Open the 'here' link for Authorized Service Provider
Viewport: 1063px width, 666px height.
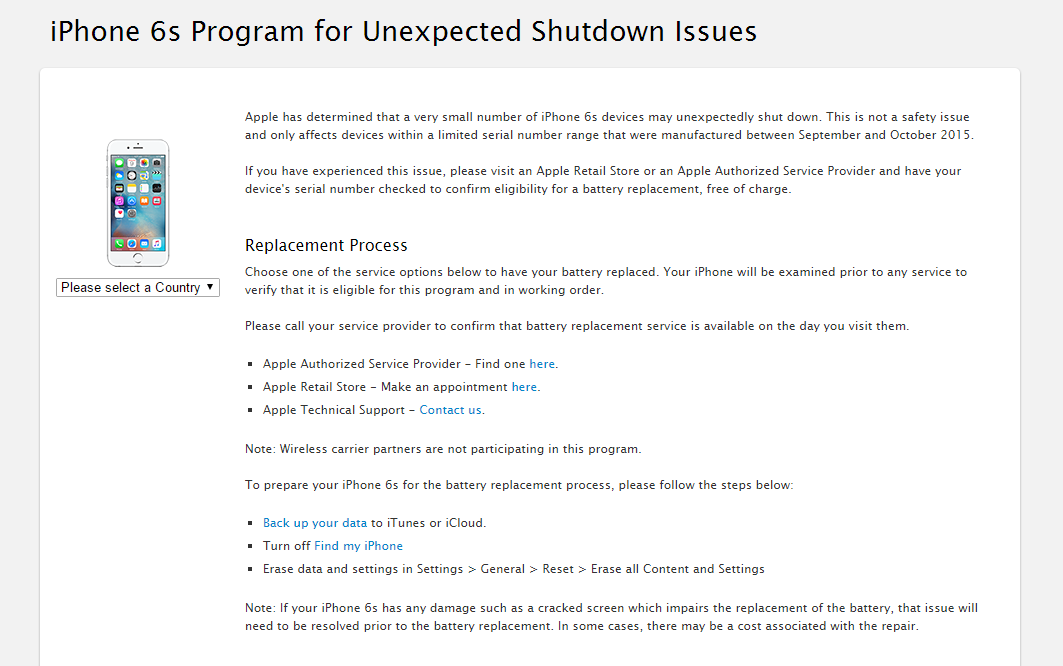click(542, 364)
